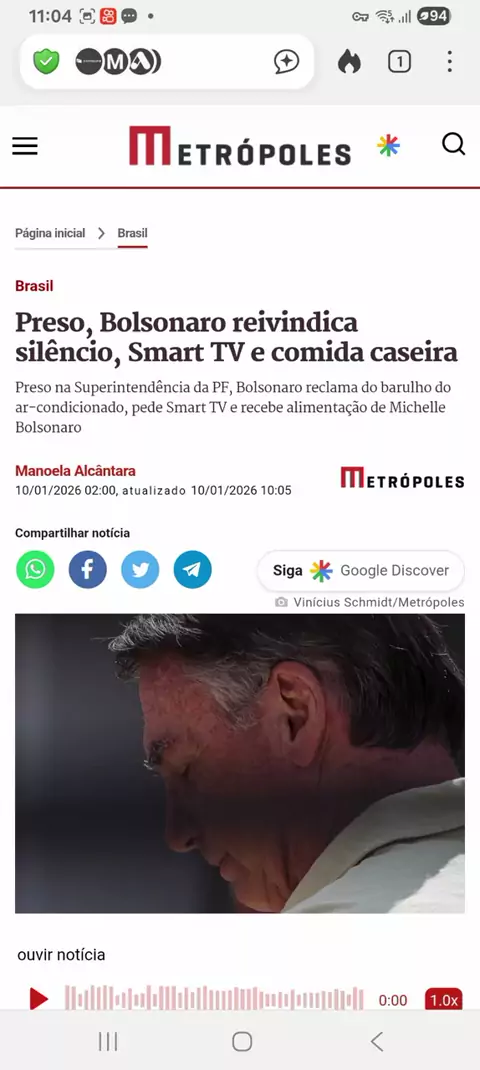The image size is (480, 1070).
Task: Open the Brasil breadcrumb tab
Action: (132, 233)
